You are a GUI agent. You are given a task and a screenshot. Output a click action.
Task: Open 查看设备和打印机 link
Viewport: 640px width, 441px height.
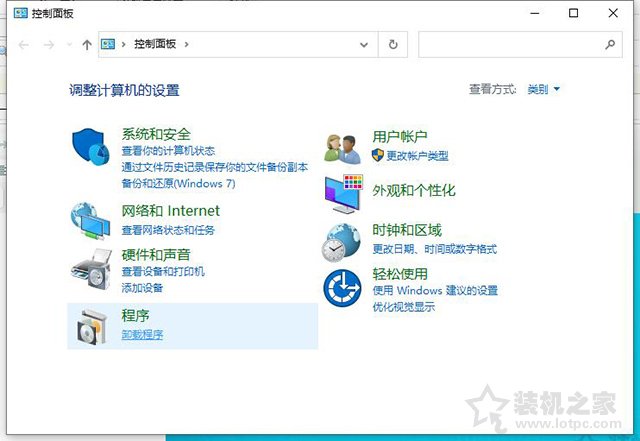click(163, 272)
